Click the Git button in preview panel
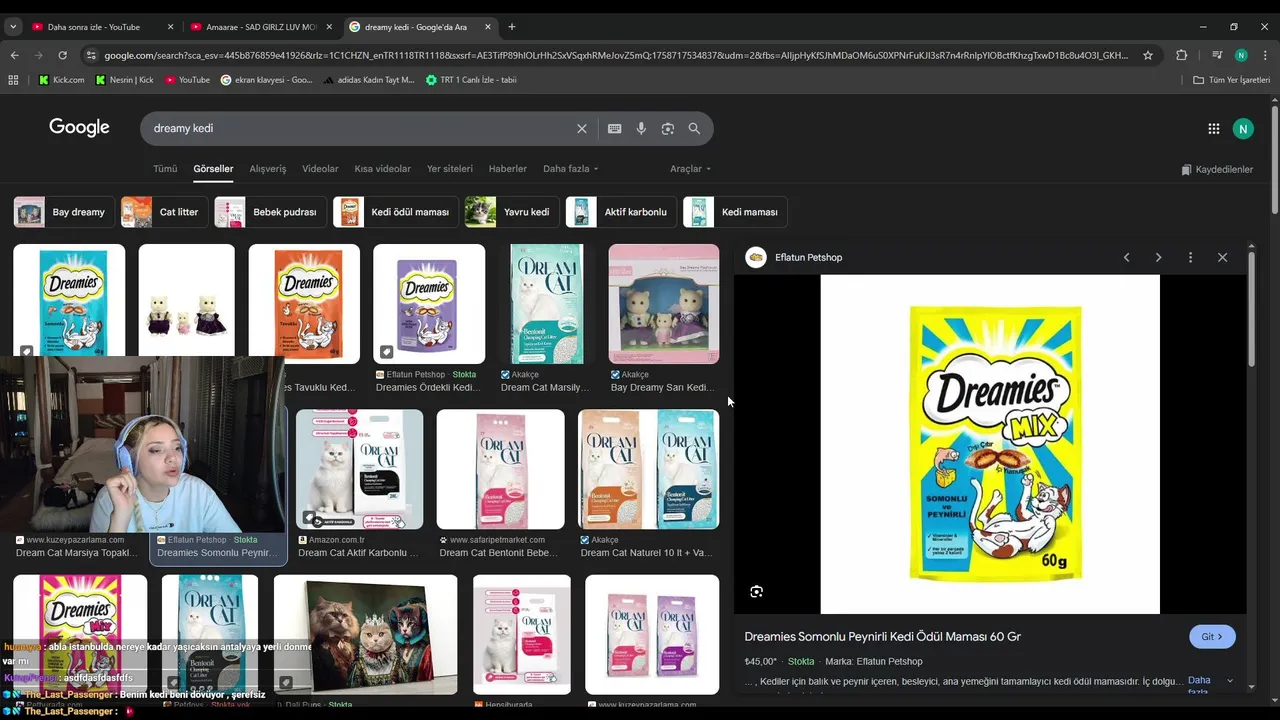1280x720 pixels. (x=1212, y=637)
